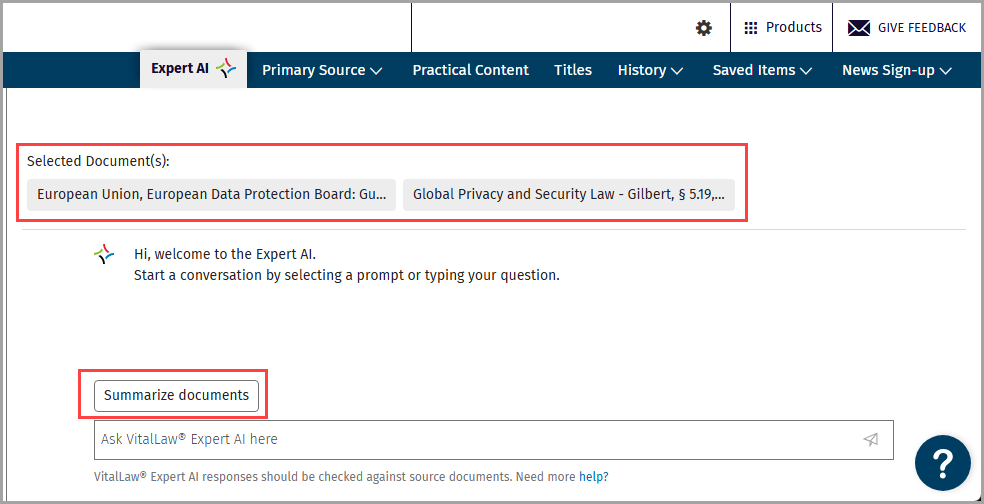Open the Practical Content menu item

(471, 70)
